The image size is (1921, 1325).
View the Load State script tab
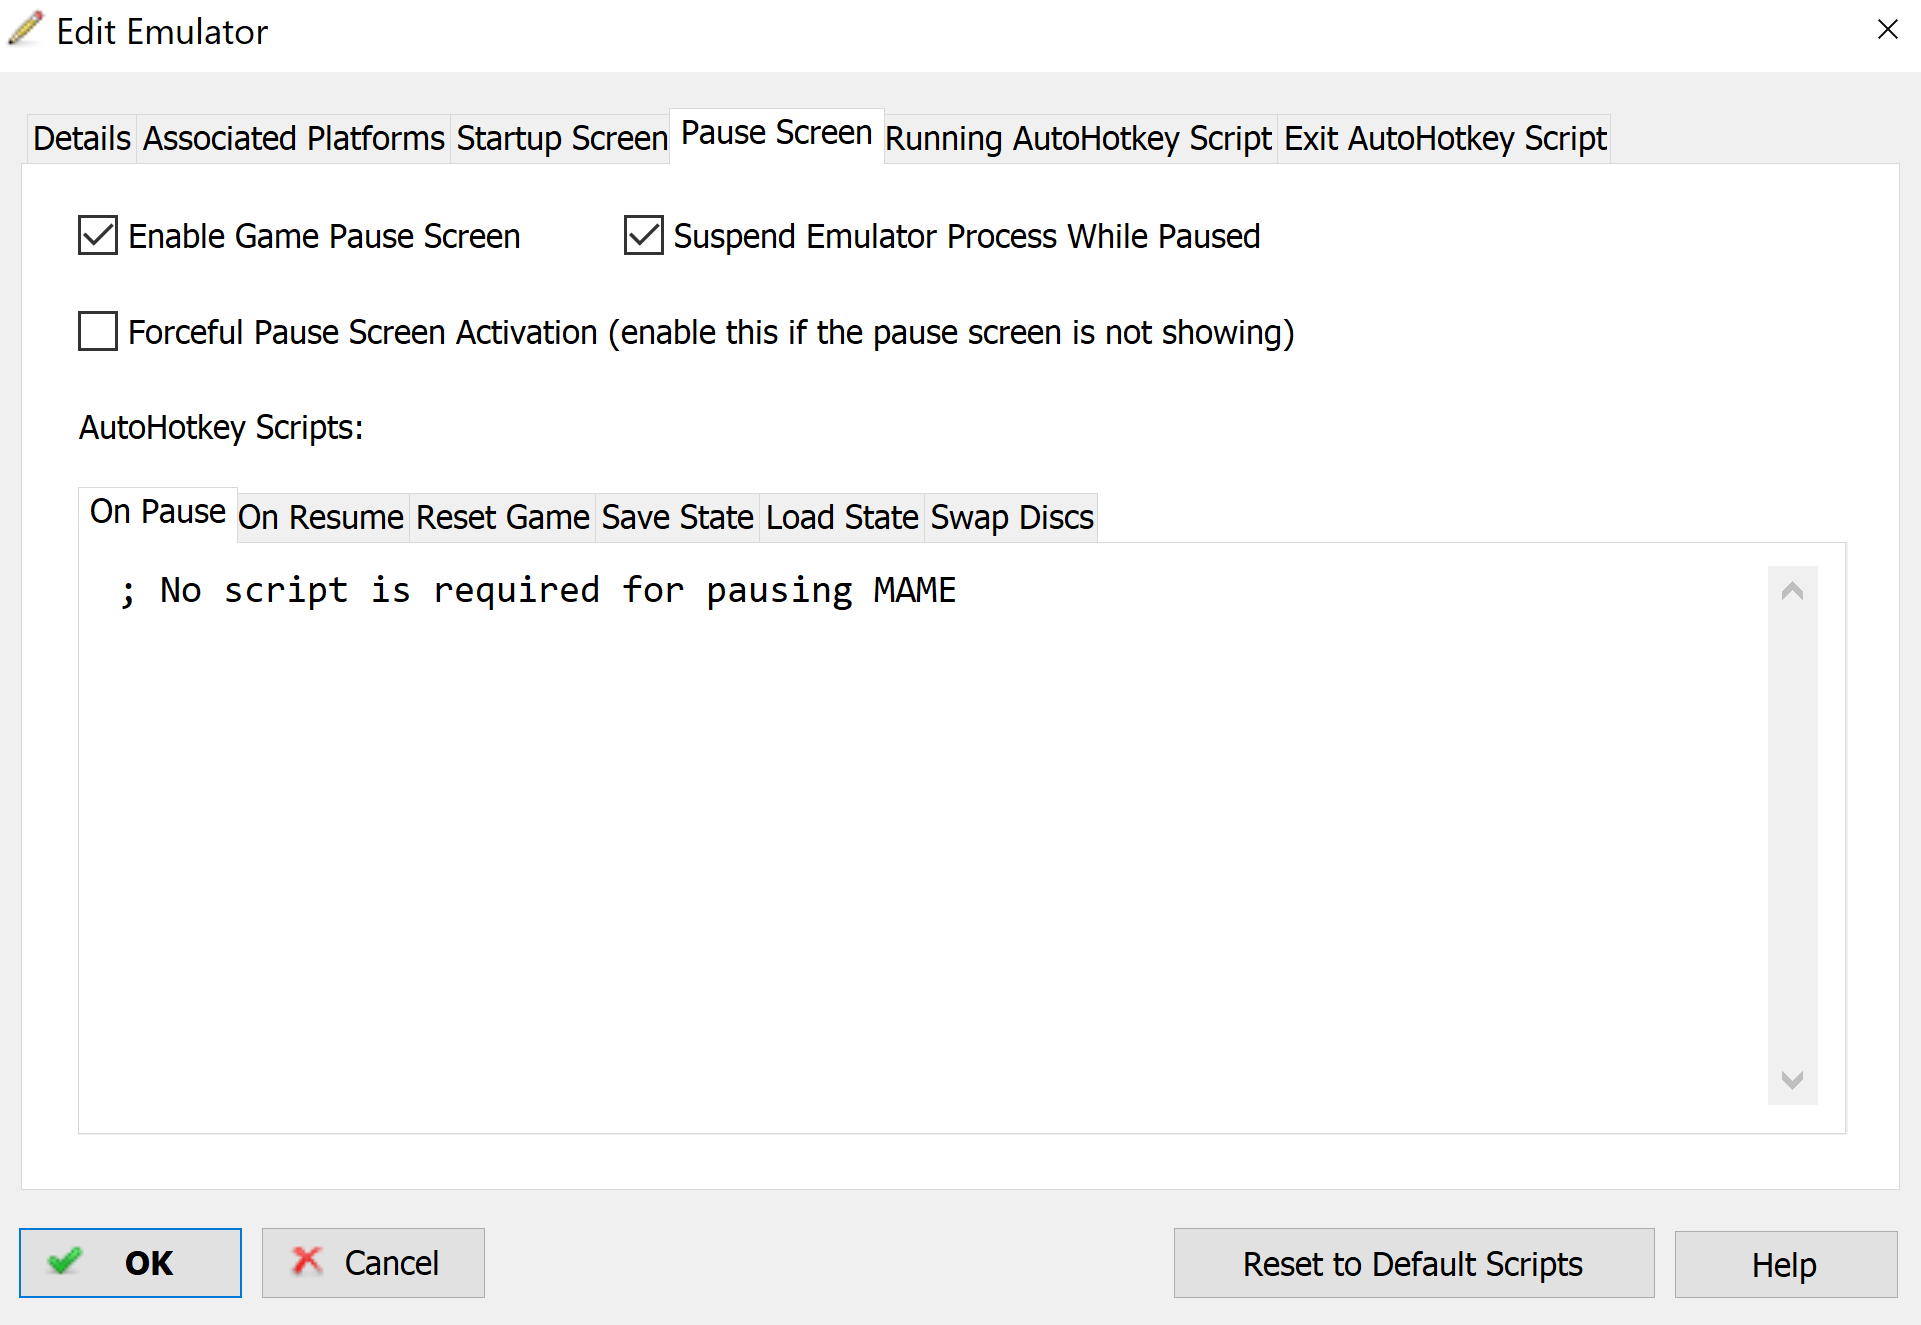[842, 517]
